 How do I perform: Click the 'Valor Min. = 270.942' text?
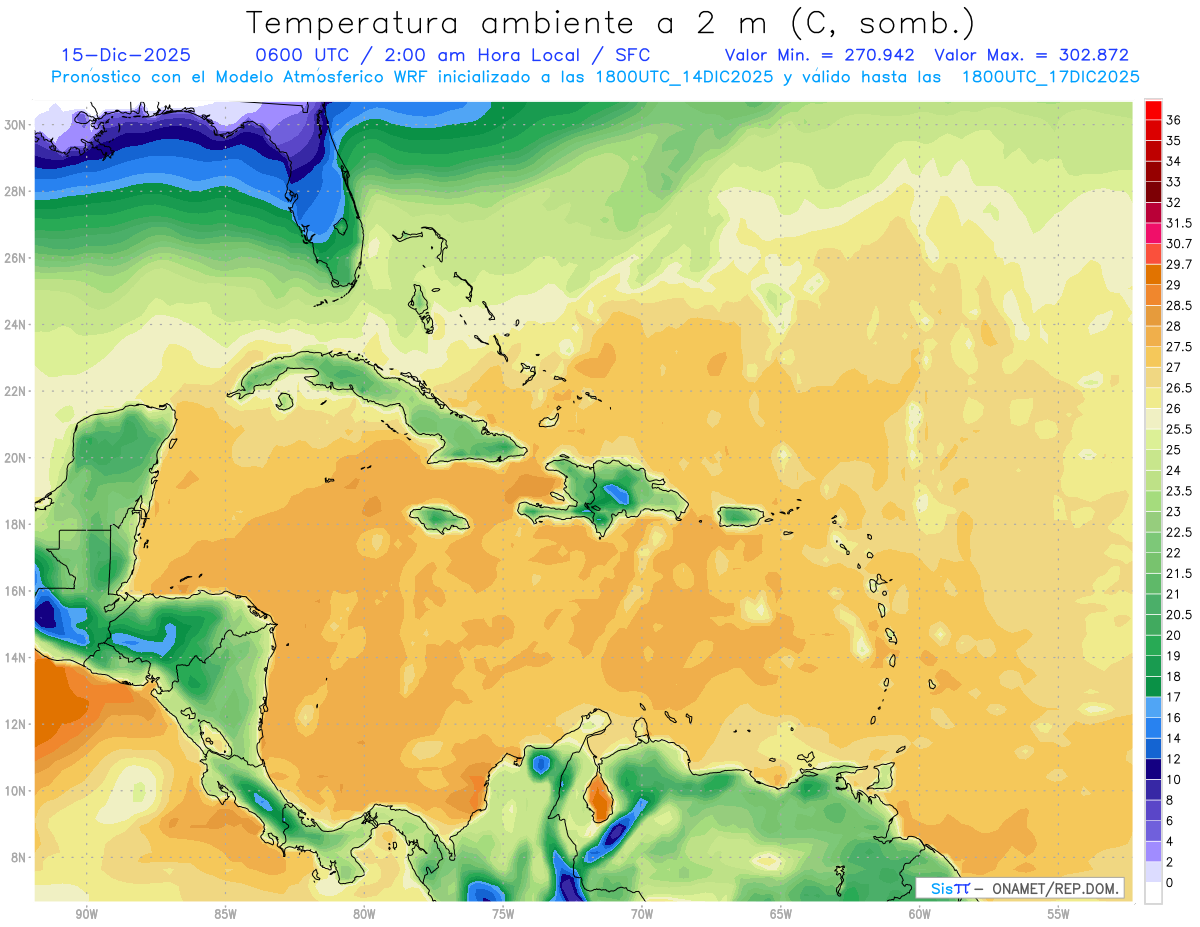coord(820,55)
